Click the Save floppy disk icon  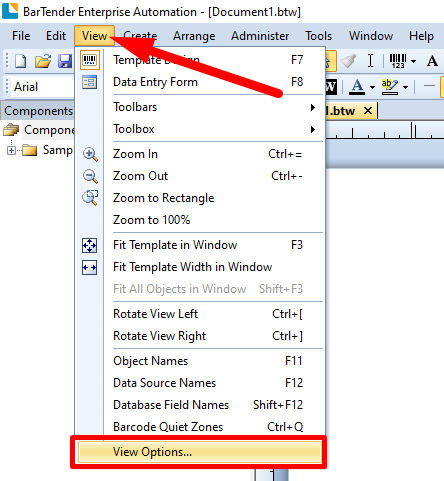tap(65, 61)
